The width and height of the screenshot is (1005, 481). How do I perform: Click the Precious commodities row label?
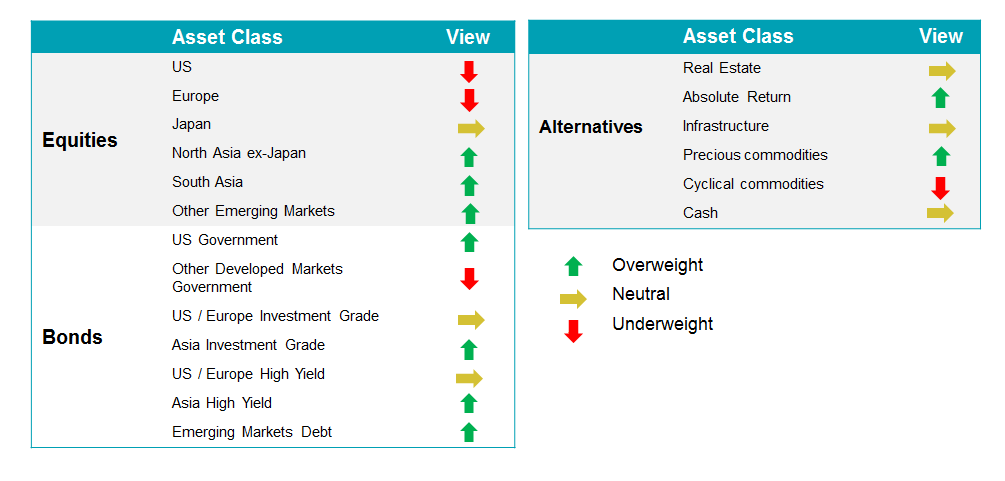(755, 155)
